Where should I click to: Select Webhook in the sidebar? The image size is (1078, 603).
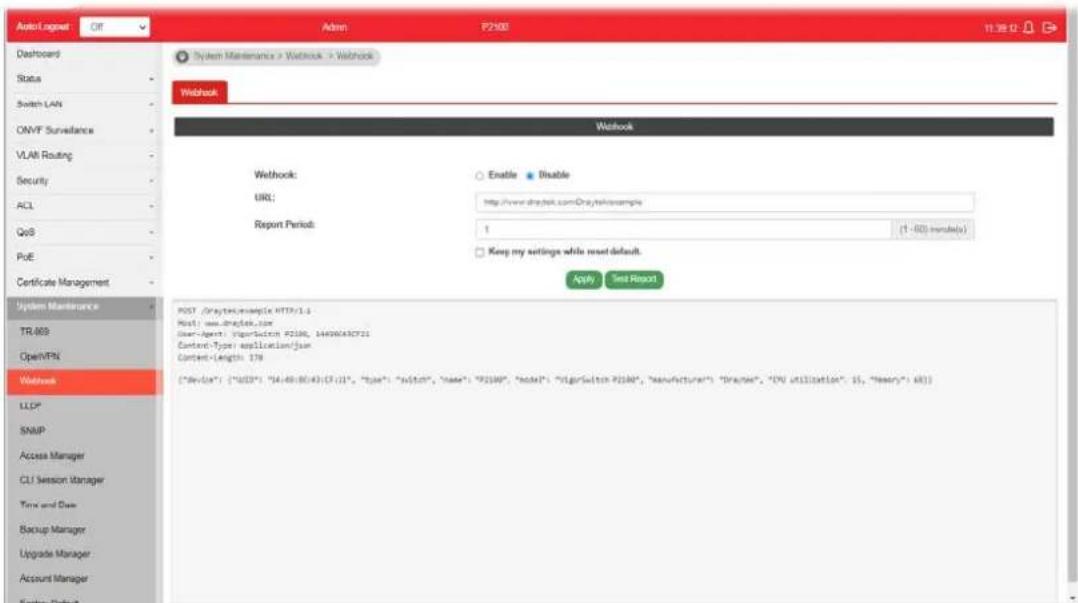pyautogui.click(x=84, y=382)
